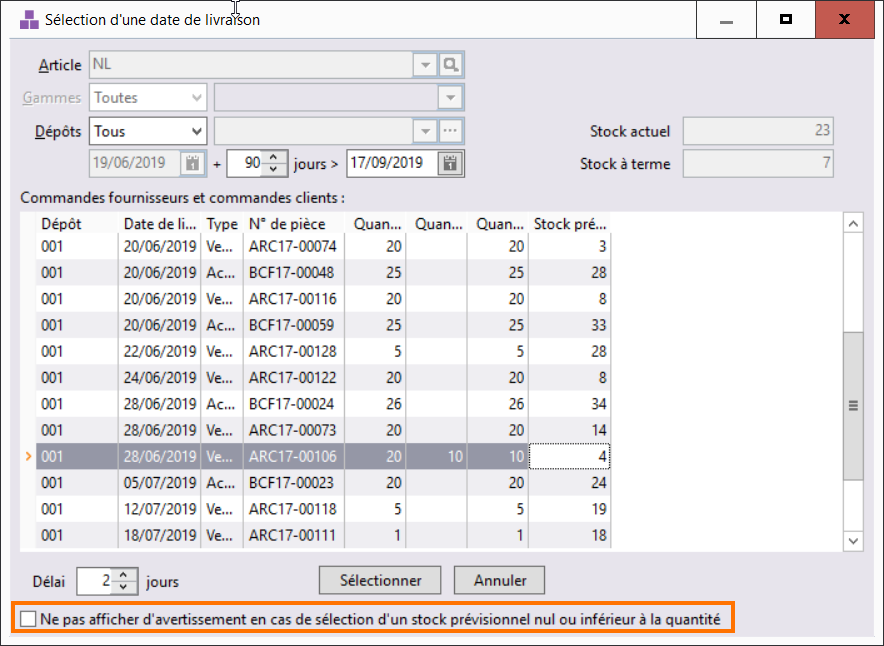This screenshot has width=884, height=646.
Task: Expand the second Gammes dropdown arrow
Action: [450, 98]
